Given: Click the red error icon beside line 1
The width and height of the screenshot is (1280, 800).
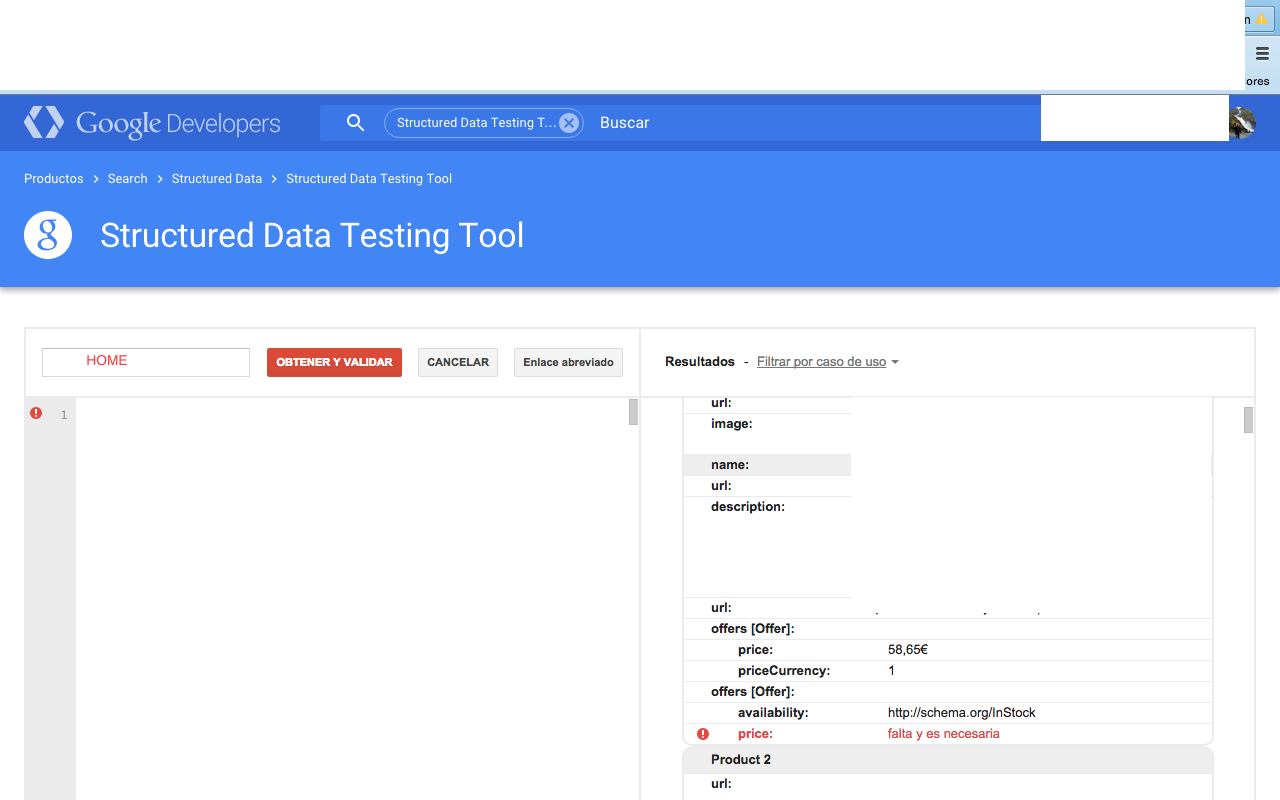Looking at the screenshot, I should click(36, 413).
